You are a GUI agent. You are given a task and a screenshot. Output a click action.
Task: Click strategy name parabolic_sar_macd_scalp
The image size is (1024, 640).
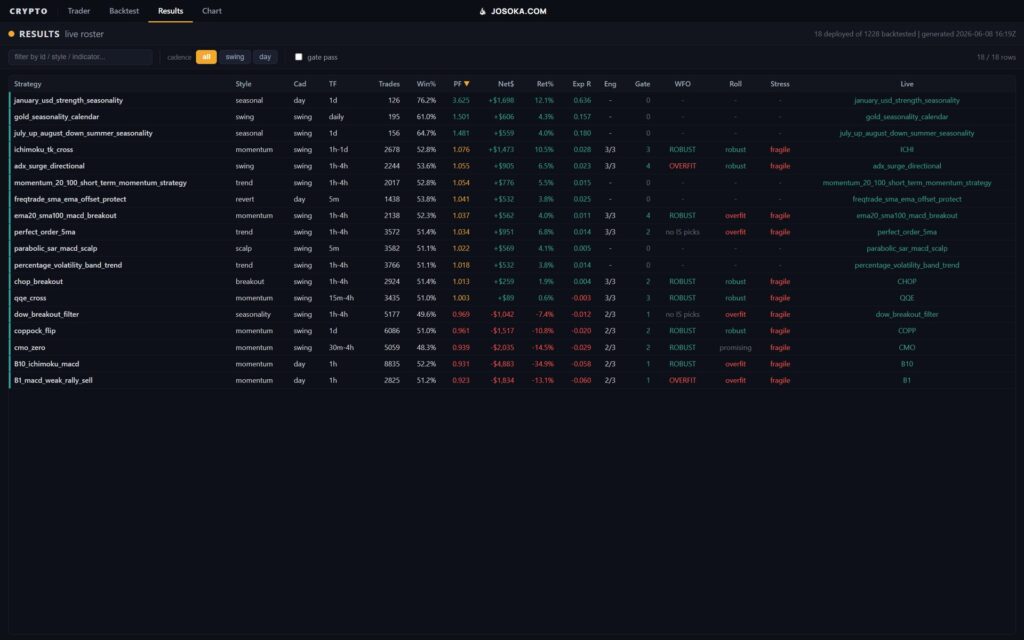[56, 248]
